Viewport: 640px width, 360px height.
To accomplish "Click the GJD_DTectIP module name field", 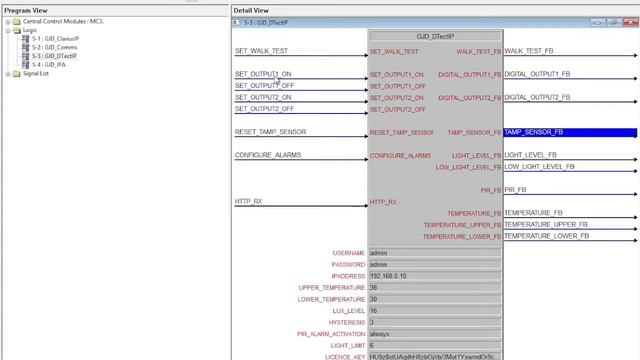I will (435, 36).
